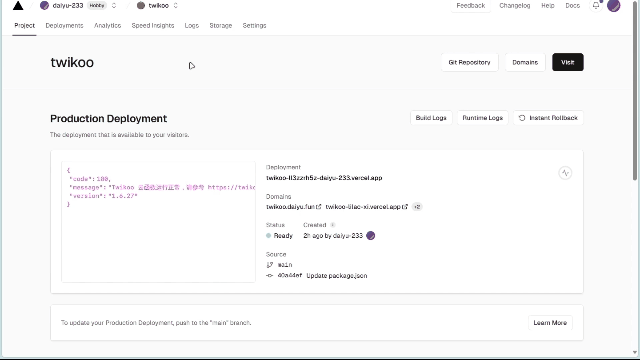This screenshot has width=640, height=360.
Task: Open the Help link
Action: coord(548,6)
